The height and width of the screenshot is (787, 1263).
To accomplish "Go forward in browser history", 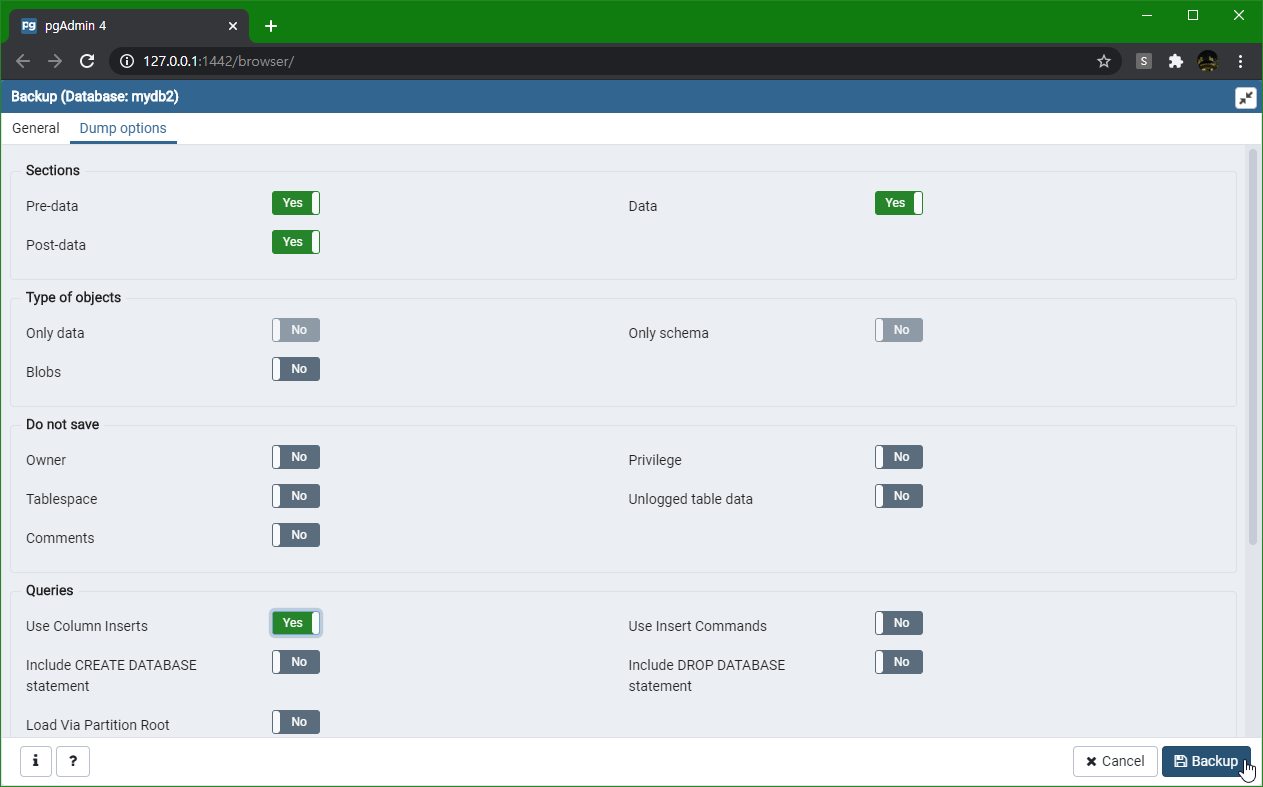I will [x=55, y=61].
